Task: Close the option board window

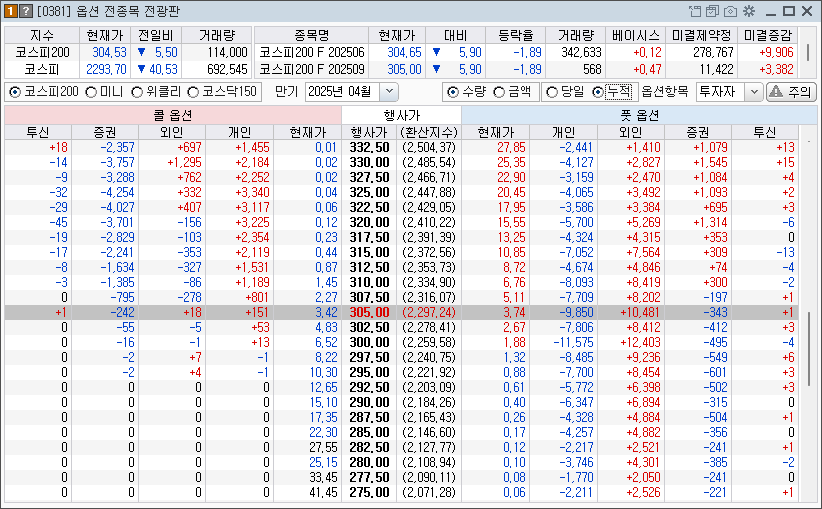Action: pos(807,11)
